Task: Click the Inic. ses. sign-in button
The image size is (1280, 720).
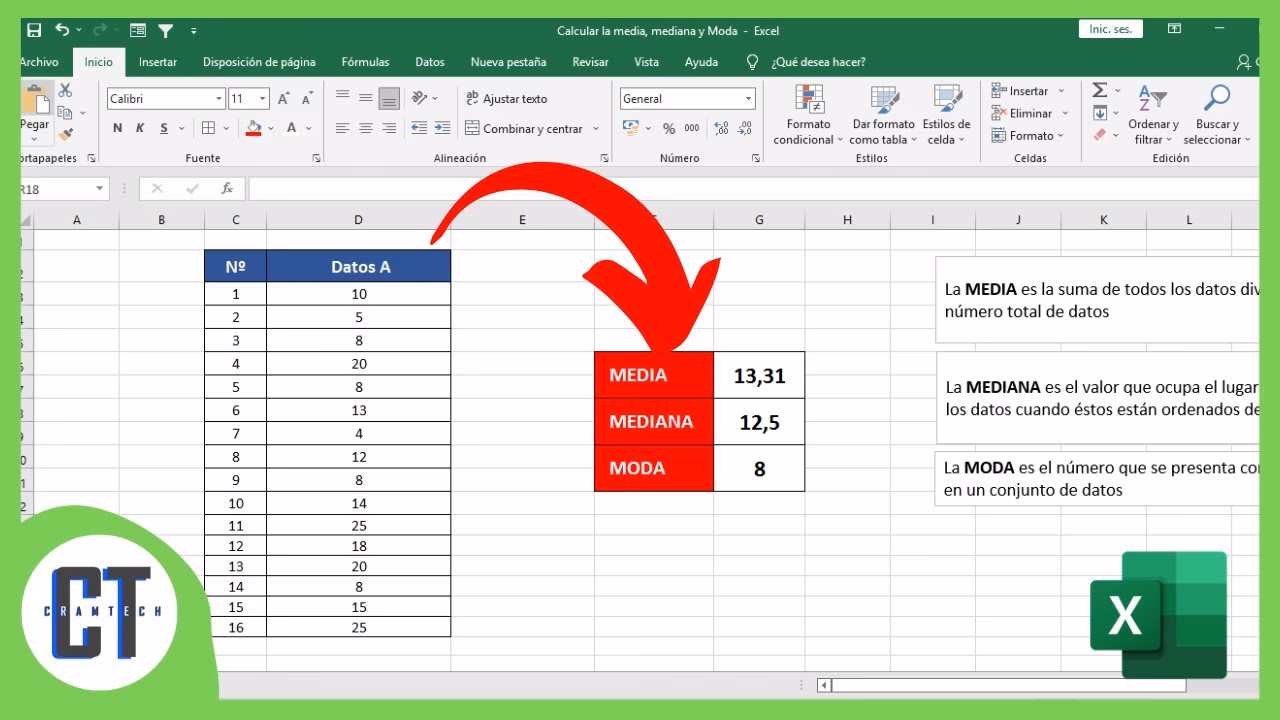Action: 1109,29
